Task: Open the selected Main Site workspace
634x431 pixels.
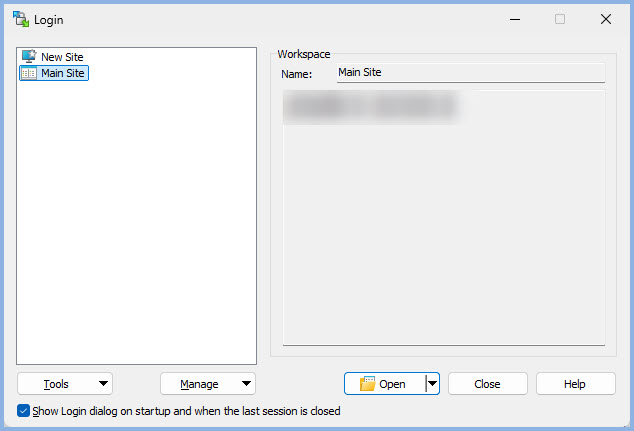Action: coord(385,384)
